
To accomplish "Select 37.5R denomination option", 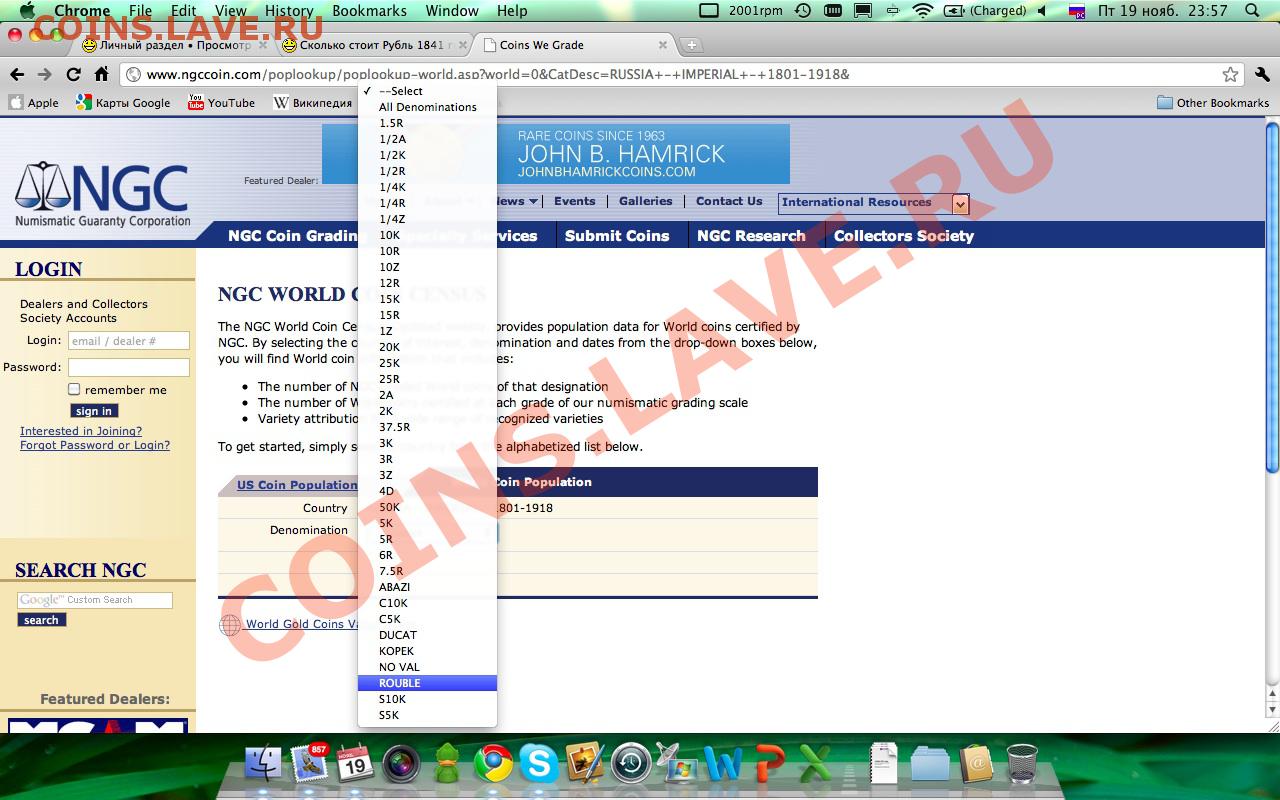I will 427,427.
